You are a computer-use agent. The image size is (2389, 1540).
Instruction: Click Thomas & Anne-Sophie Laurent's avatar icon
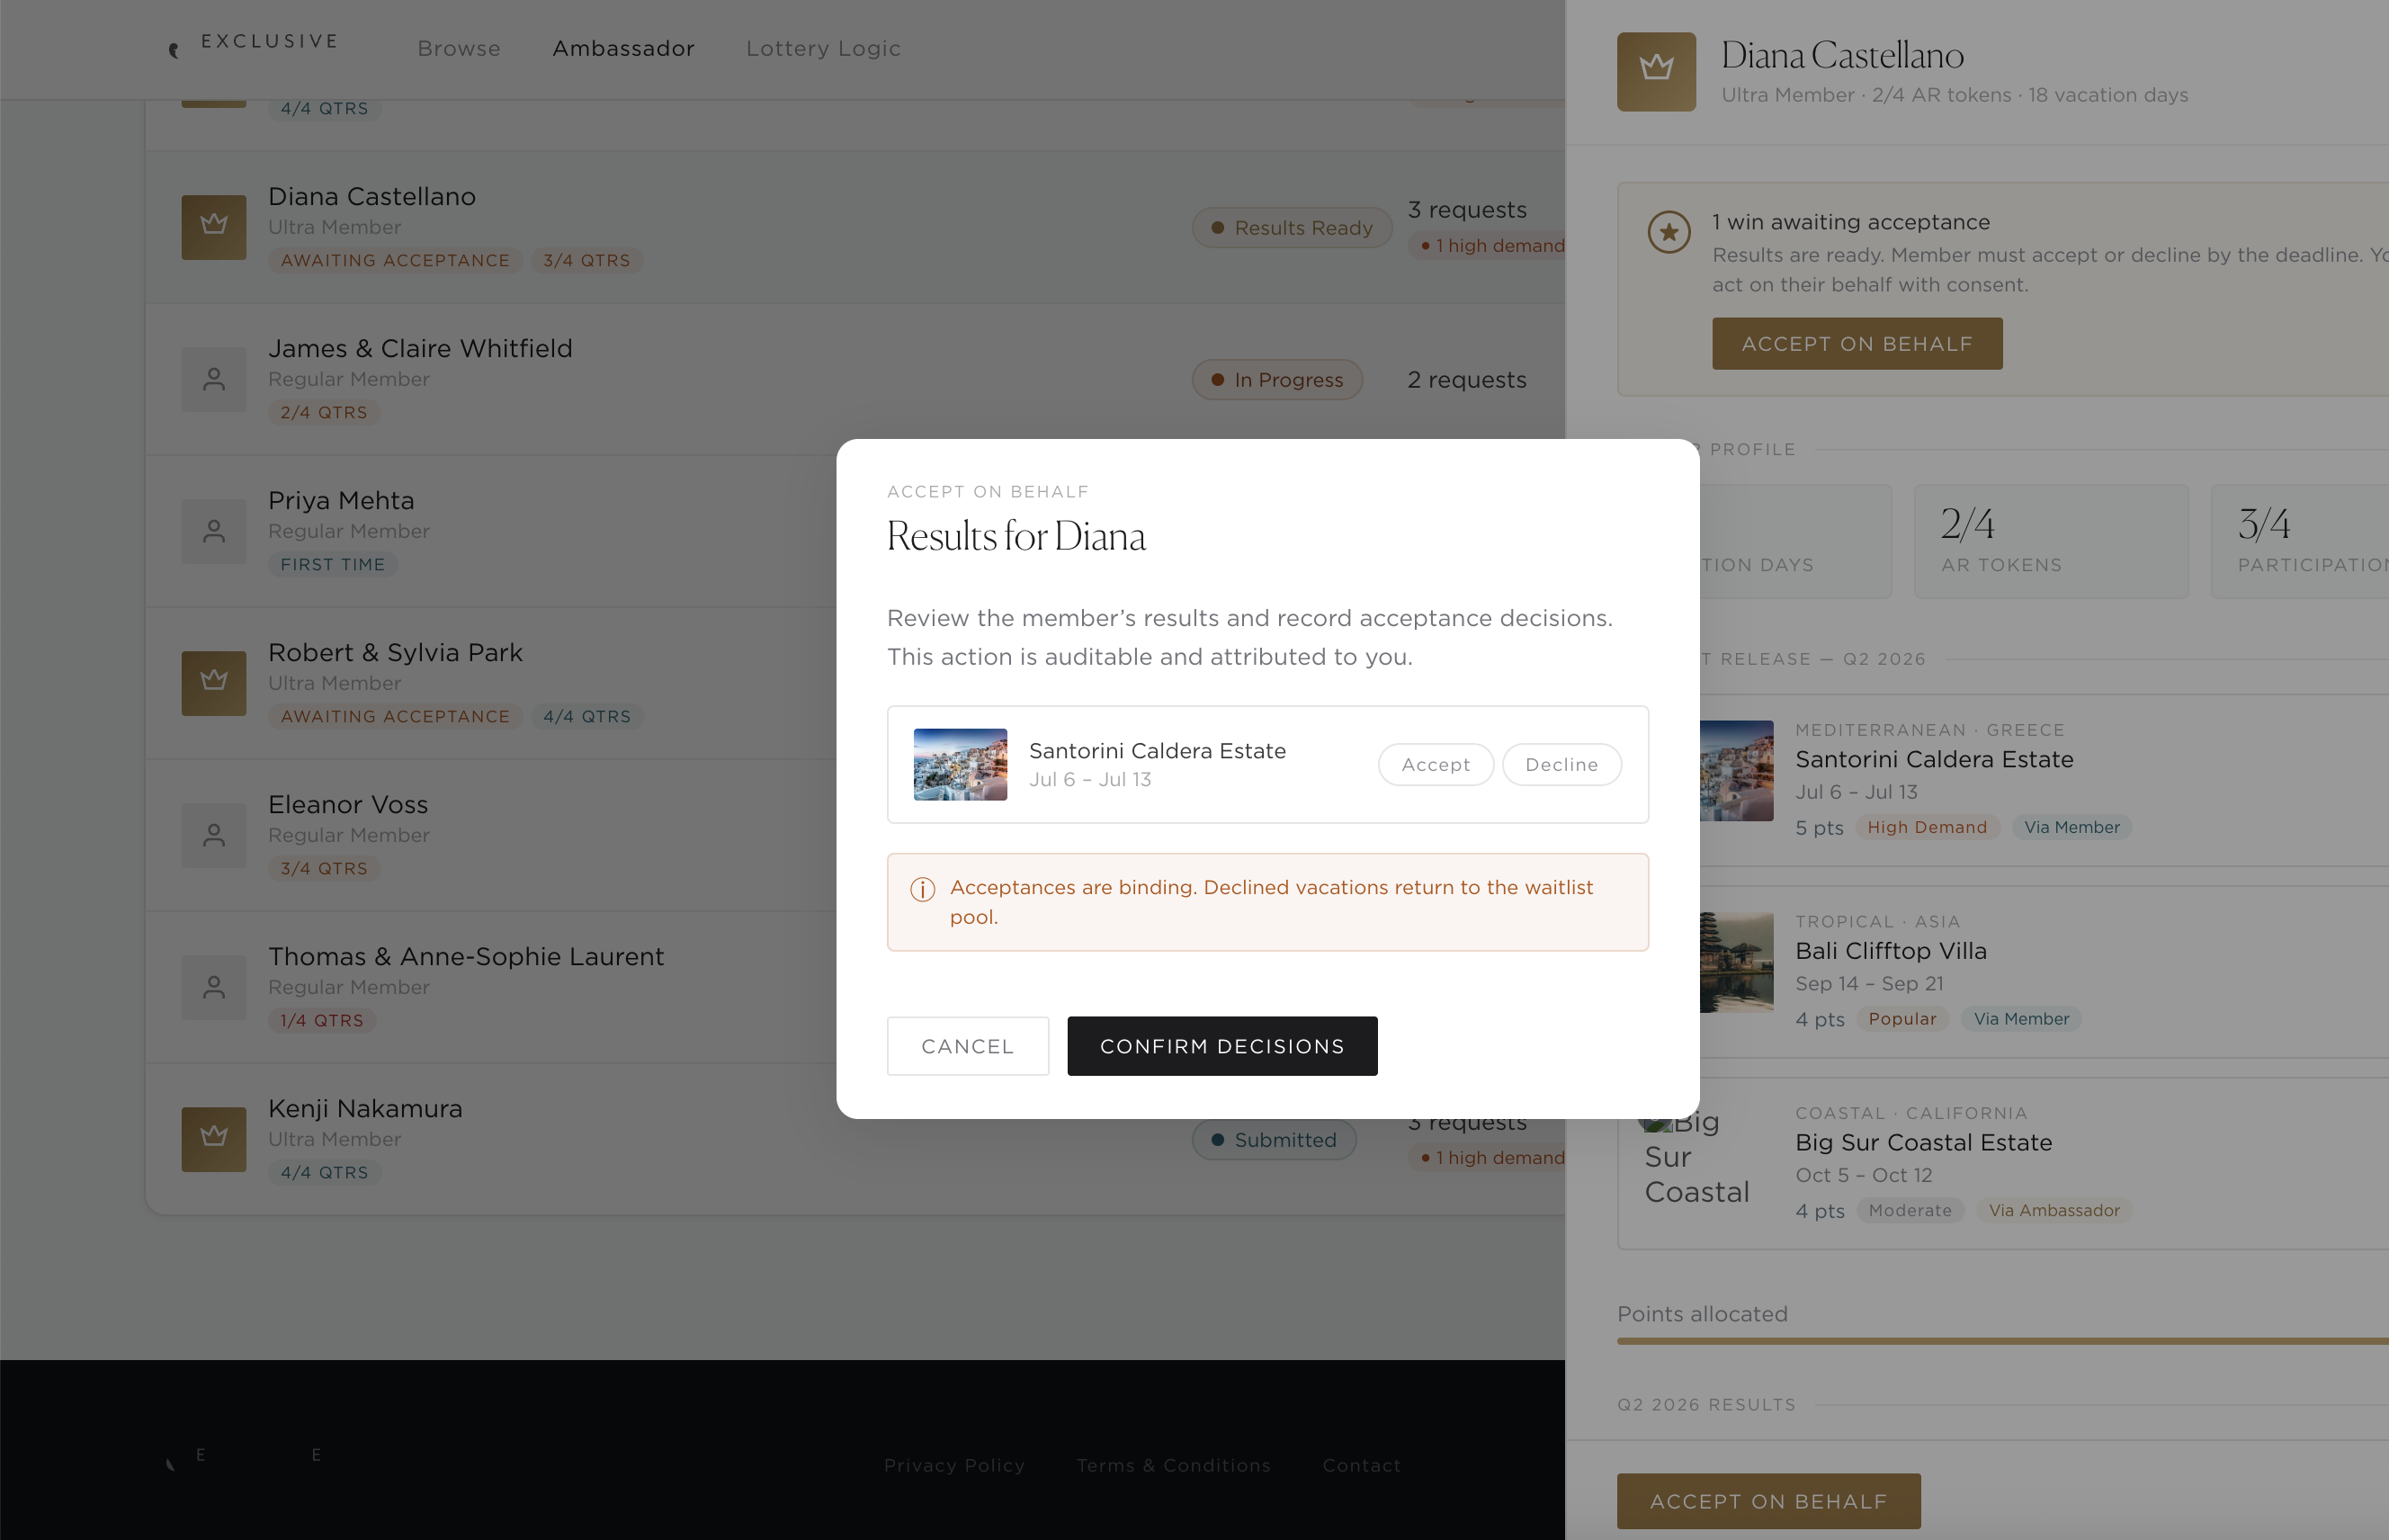(x=214, y=987)
